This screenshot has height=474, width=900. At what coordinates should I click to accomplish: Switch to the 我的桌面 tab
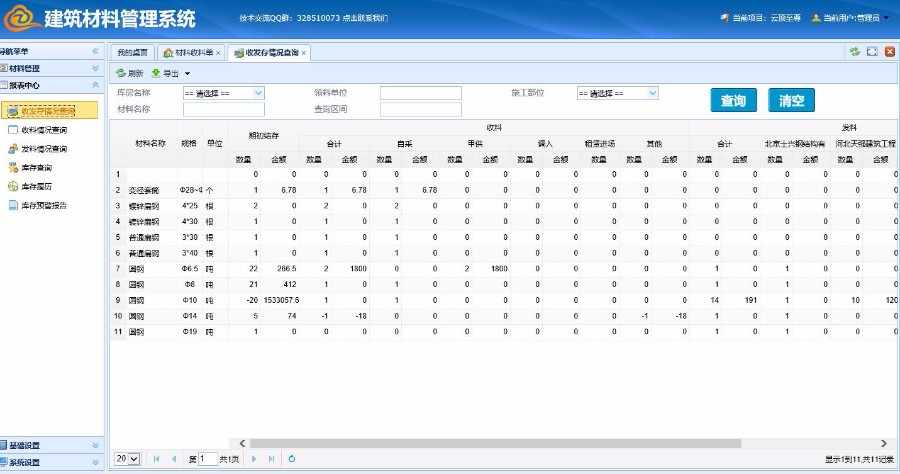point(133,52)
